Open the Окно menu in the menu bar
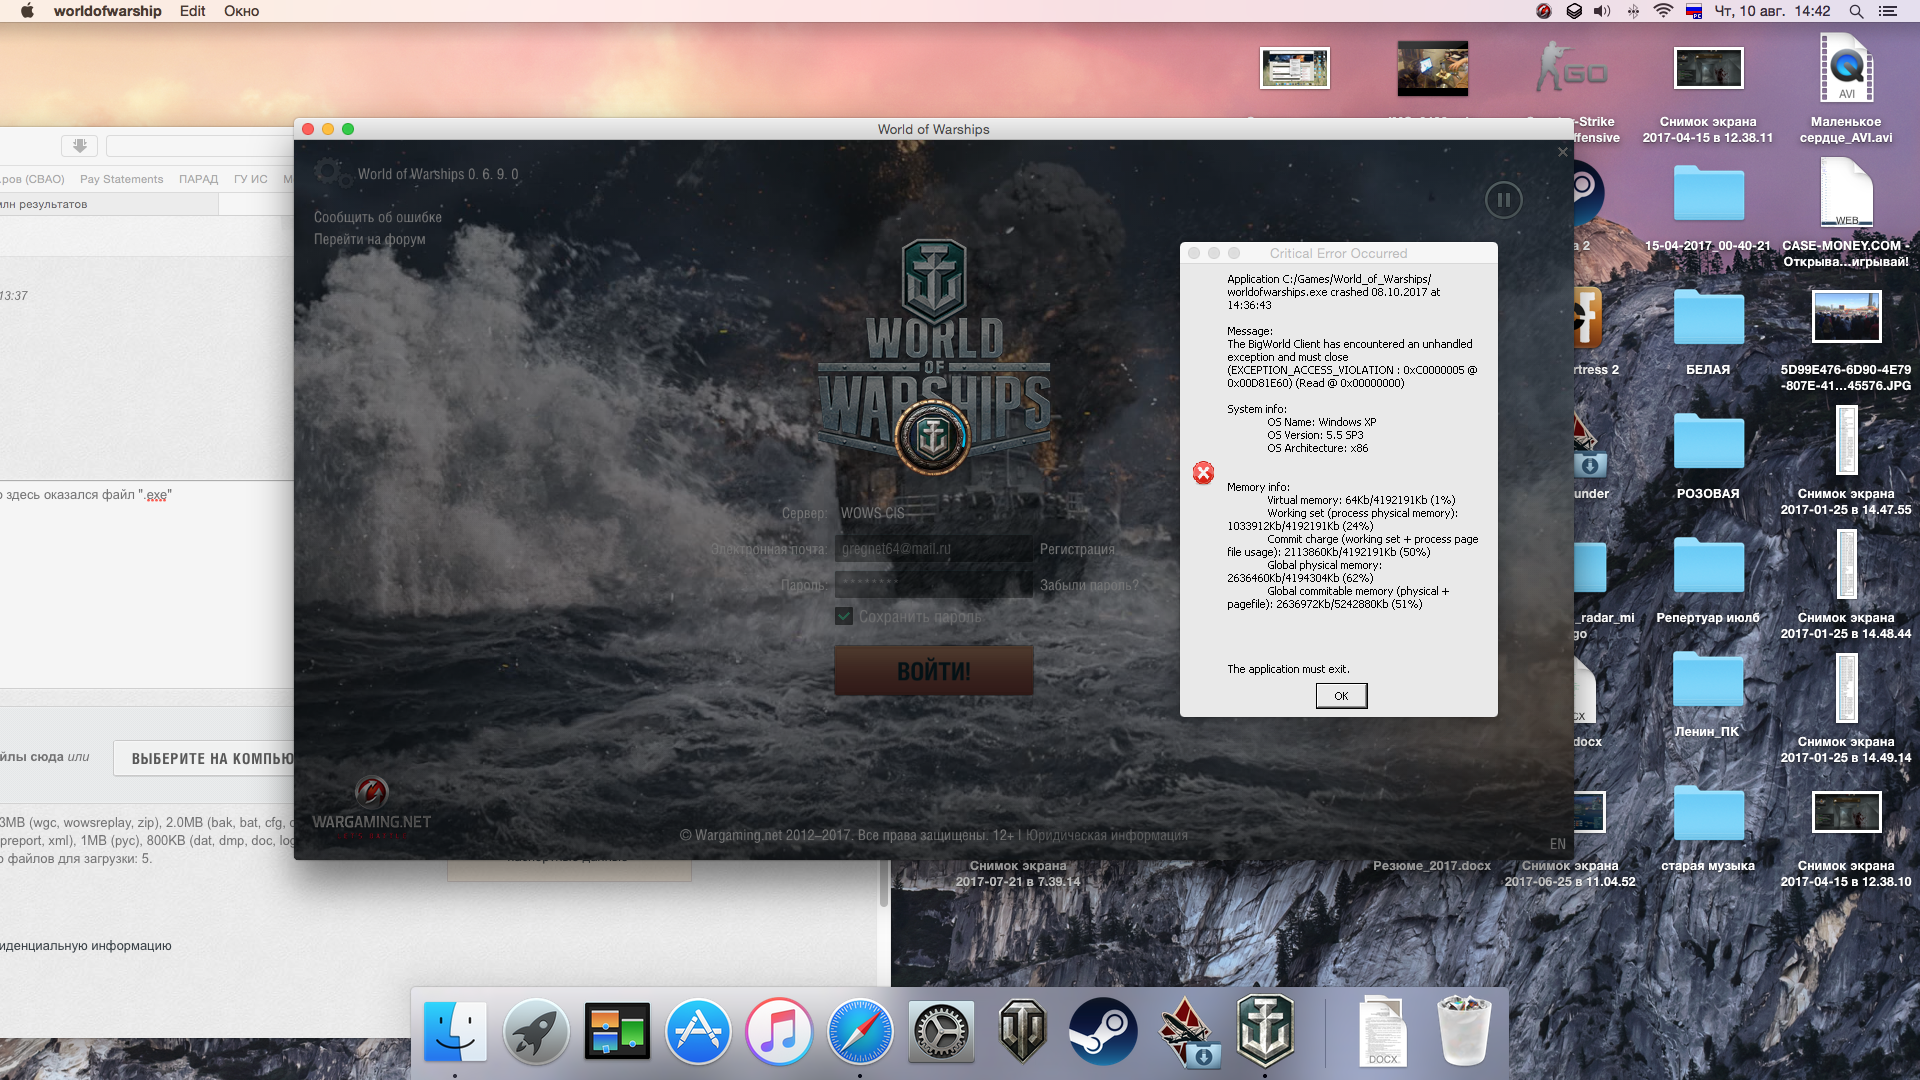 [x=241, y=11]
